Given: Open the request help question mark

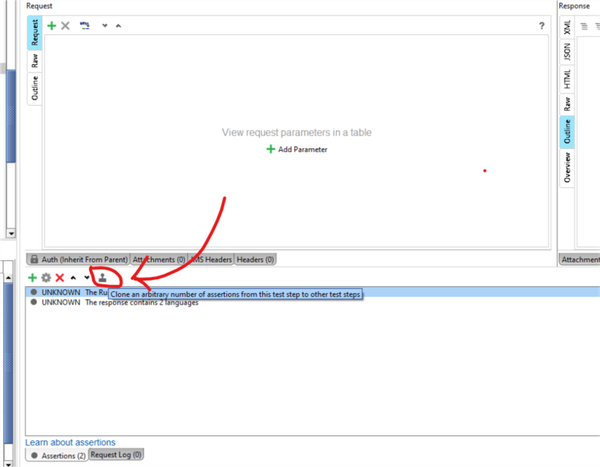Looking at the screenshot, I should [x=541, y=26].
